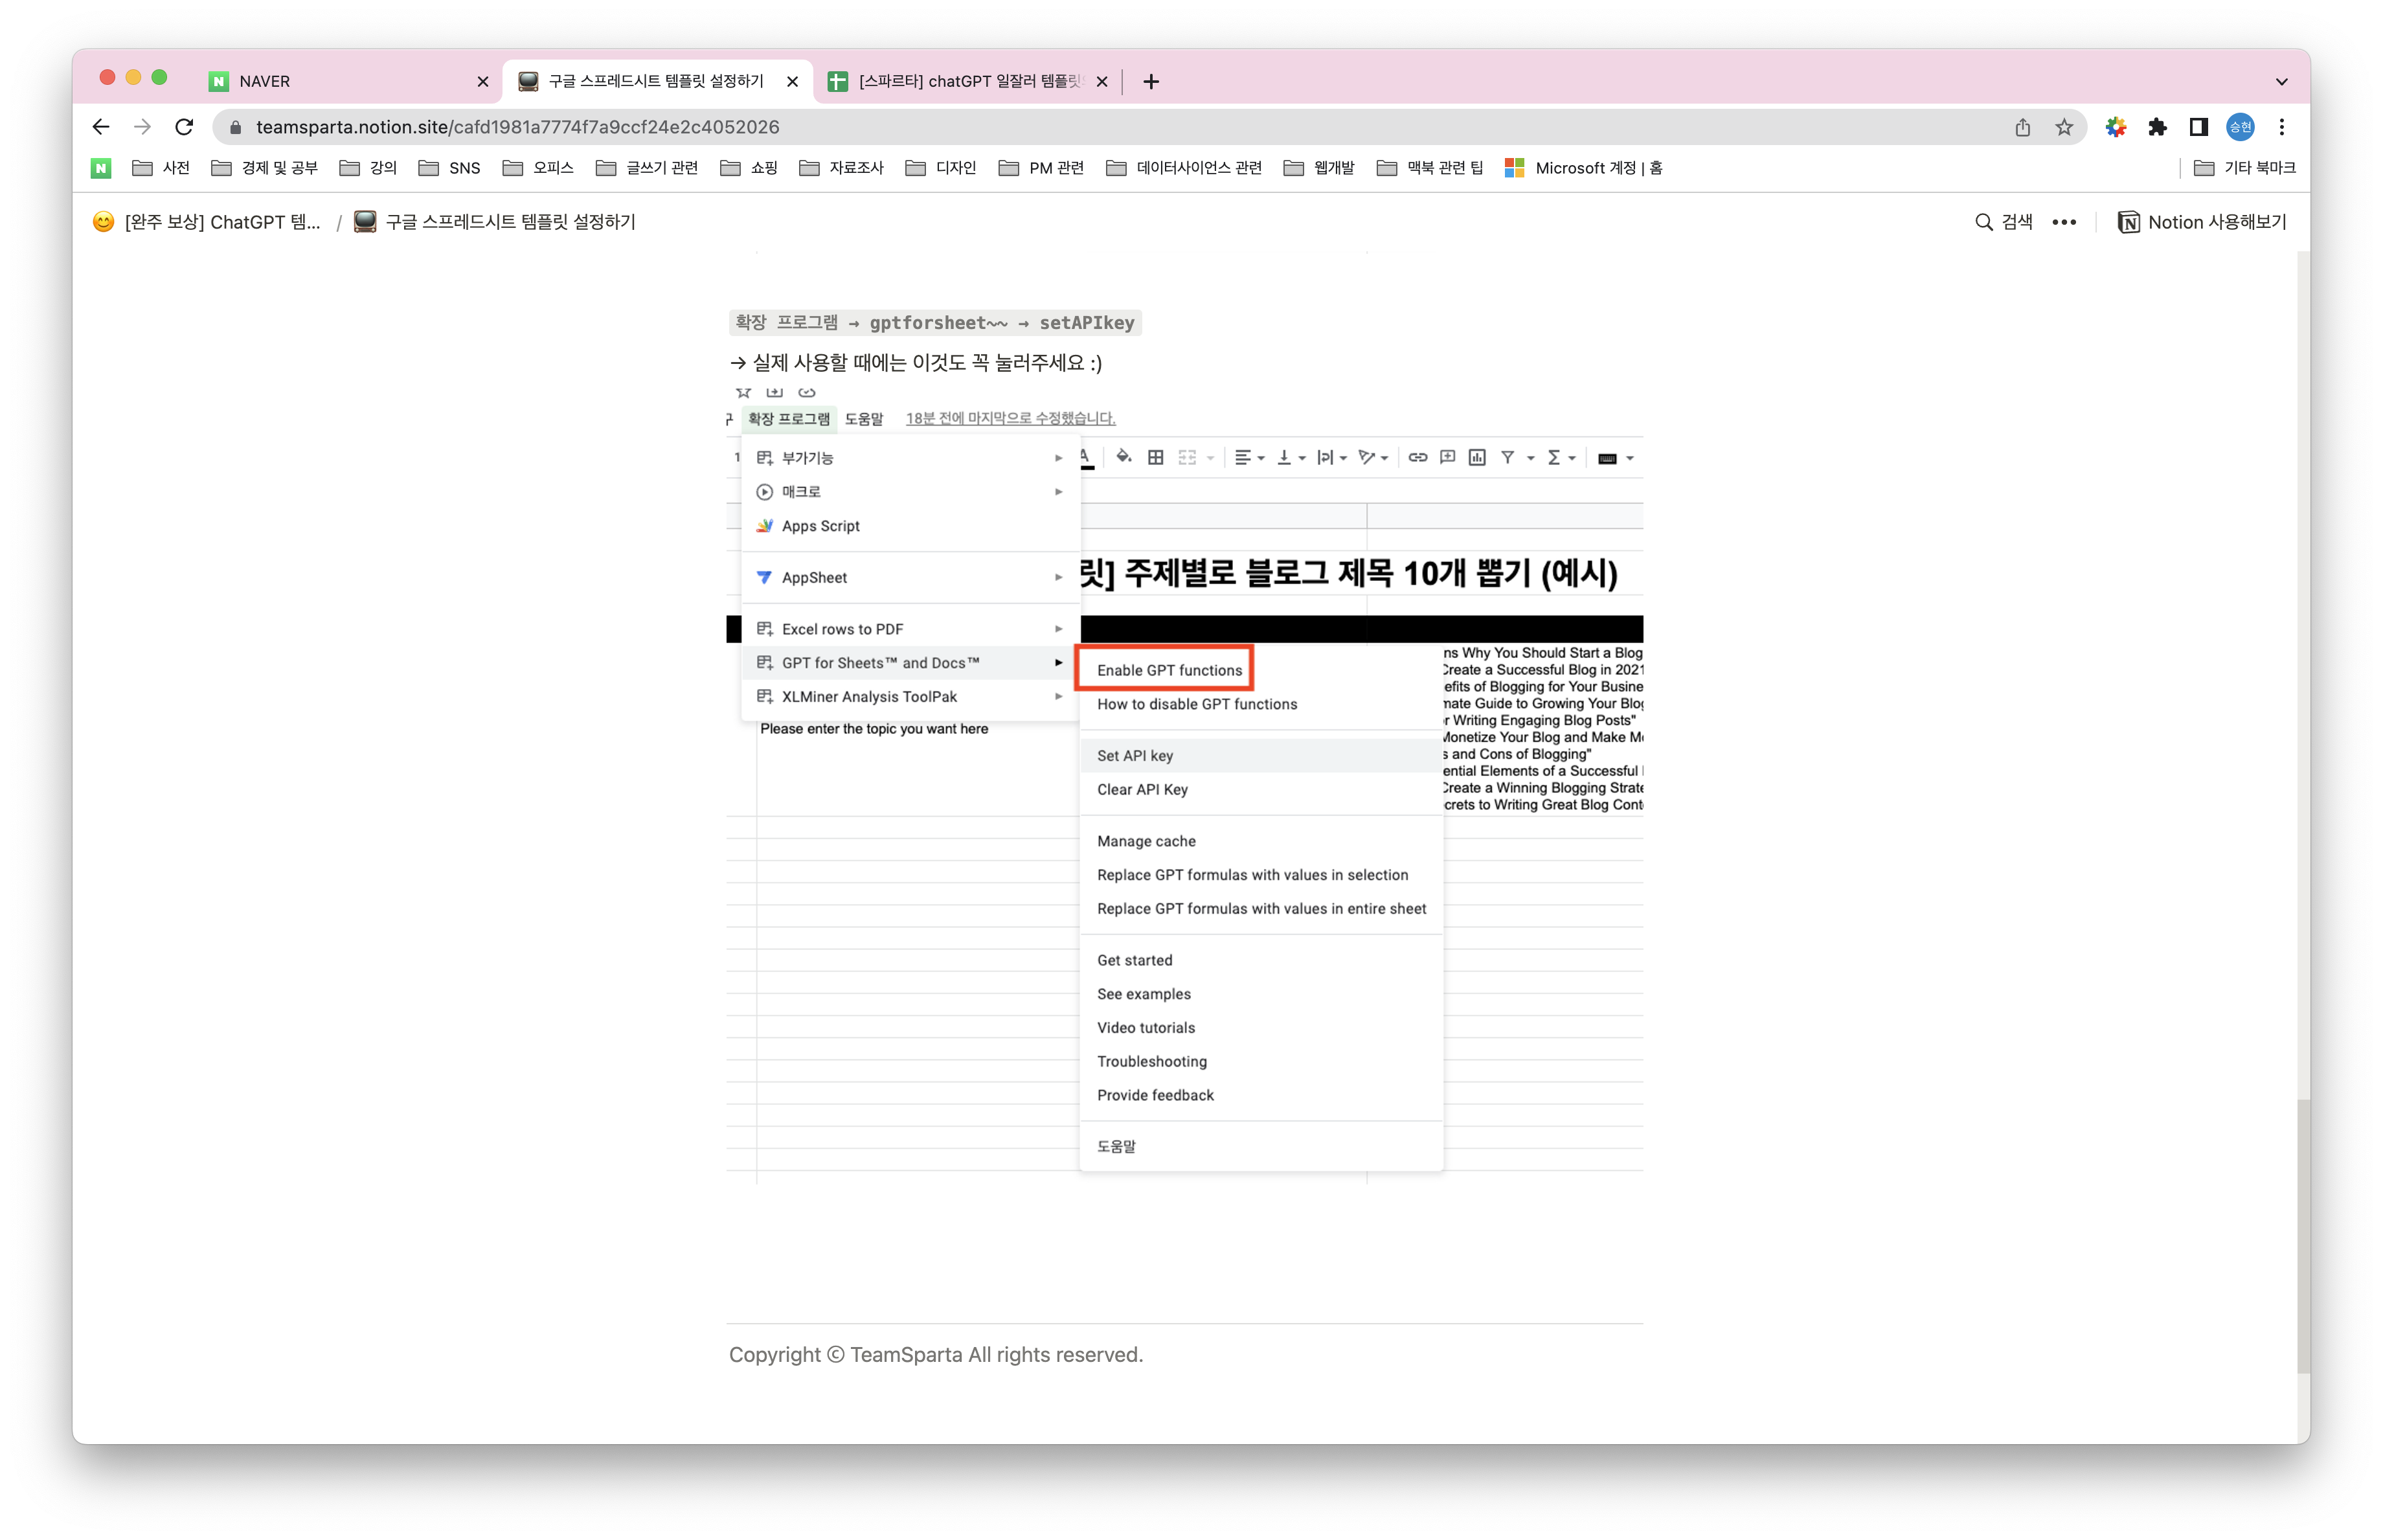Viewport: 2383px width, 1540px height.
Task: Click Enable GPT functions in the menu
Action: point(1169,670)
